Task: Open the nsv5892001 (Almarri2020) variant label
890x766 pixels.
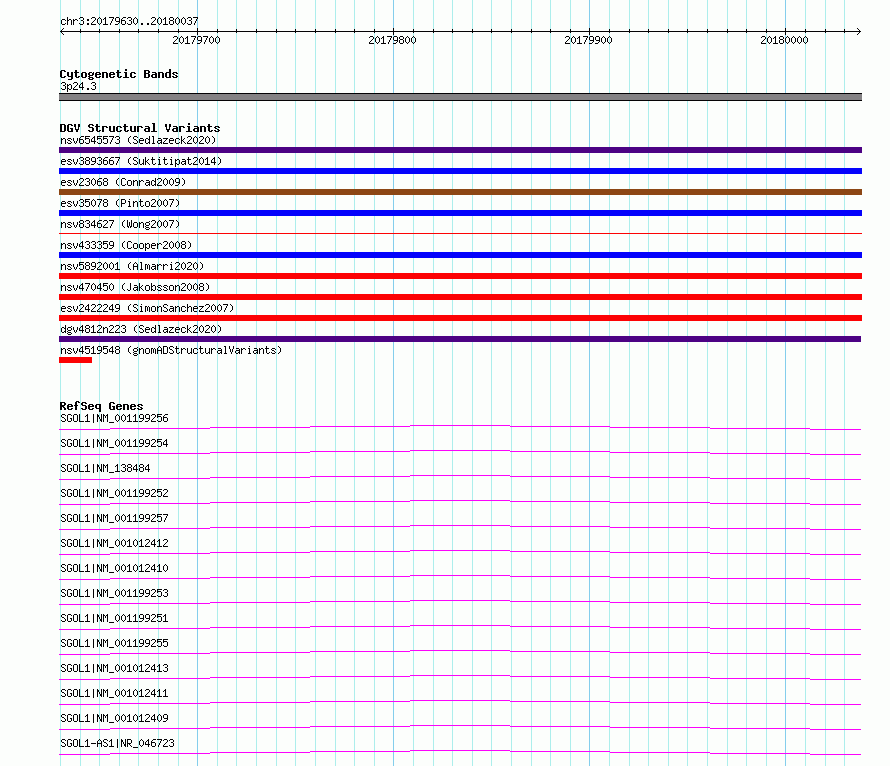Action: [132, 266]
